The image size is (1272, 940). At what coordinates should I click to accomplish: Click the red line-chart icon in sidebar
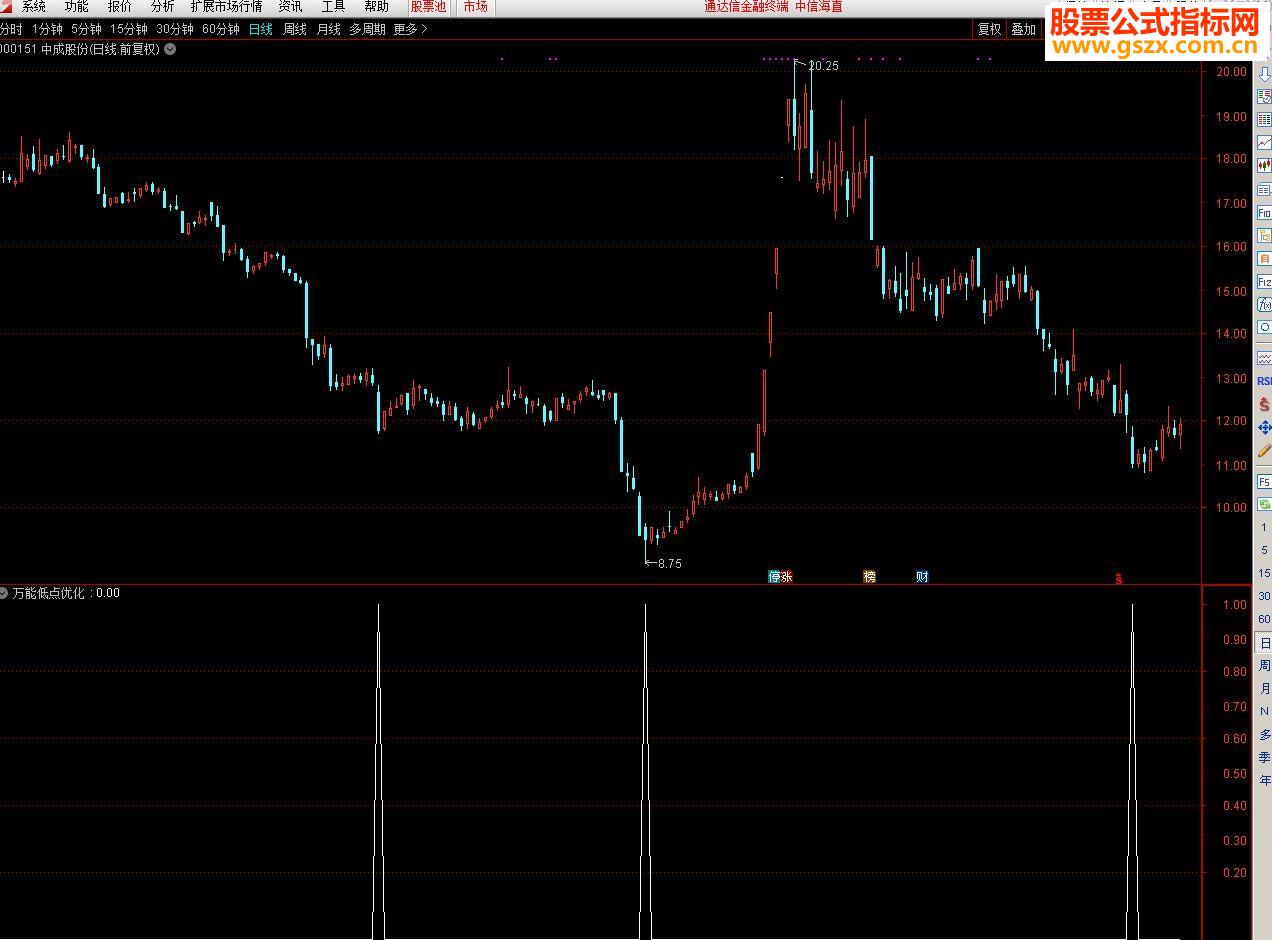[x=1264, y=141]
